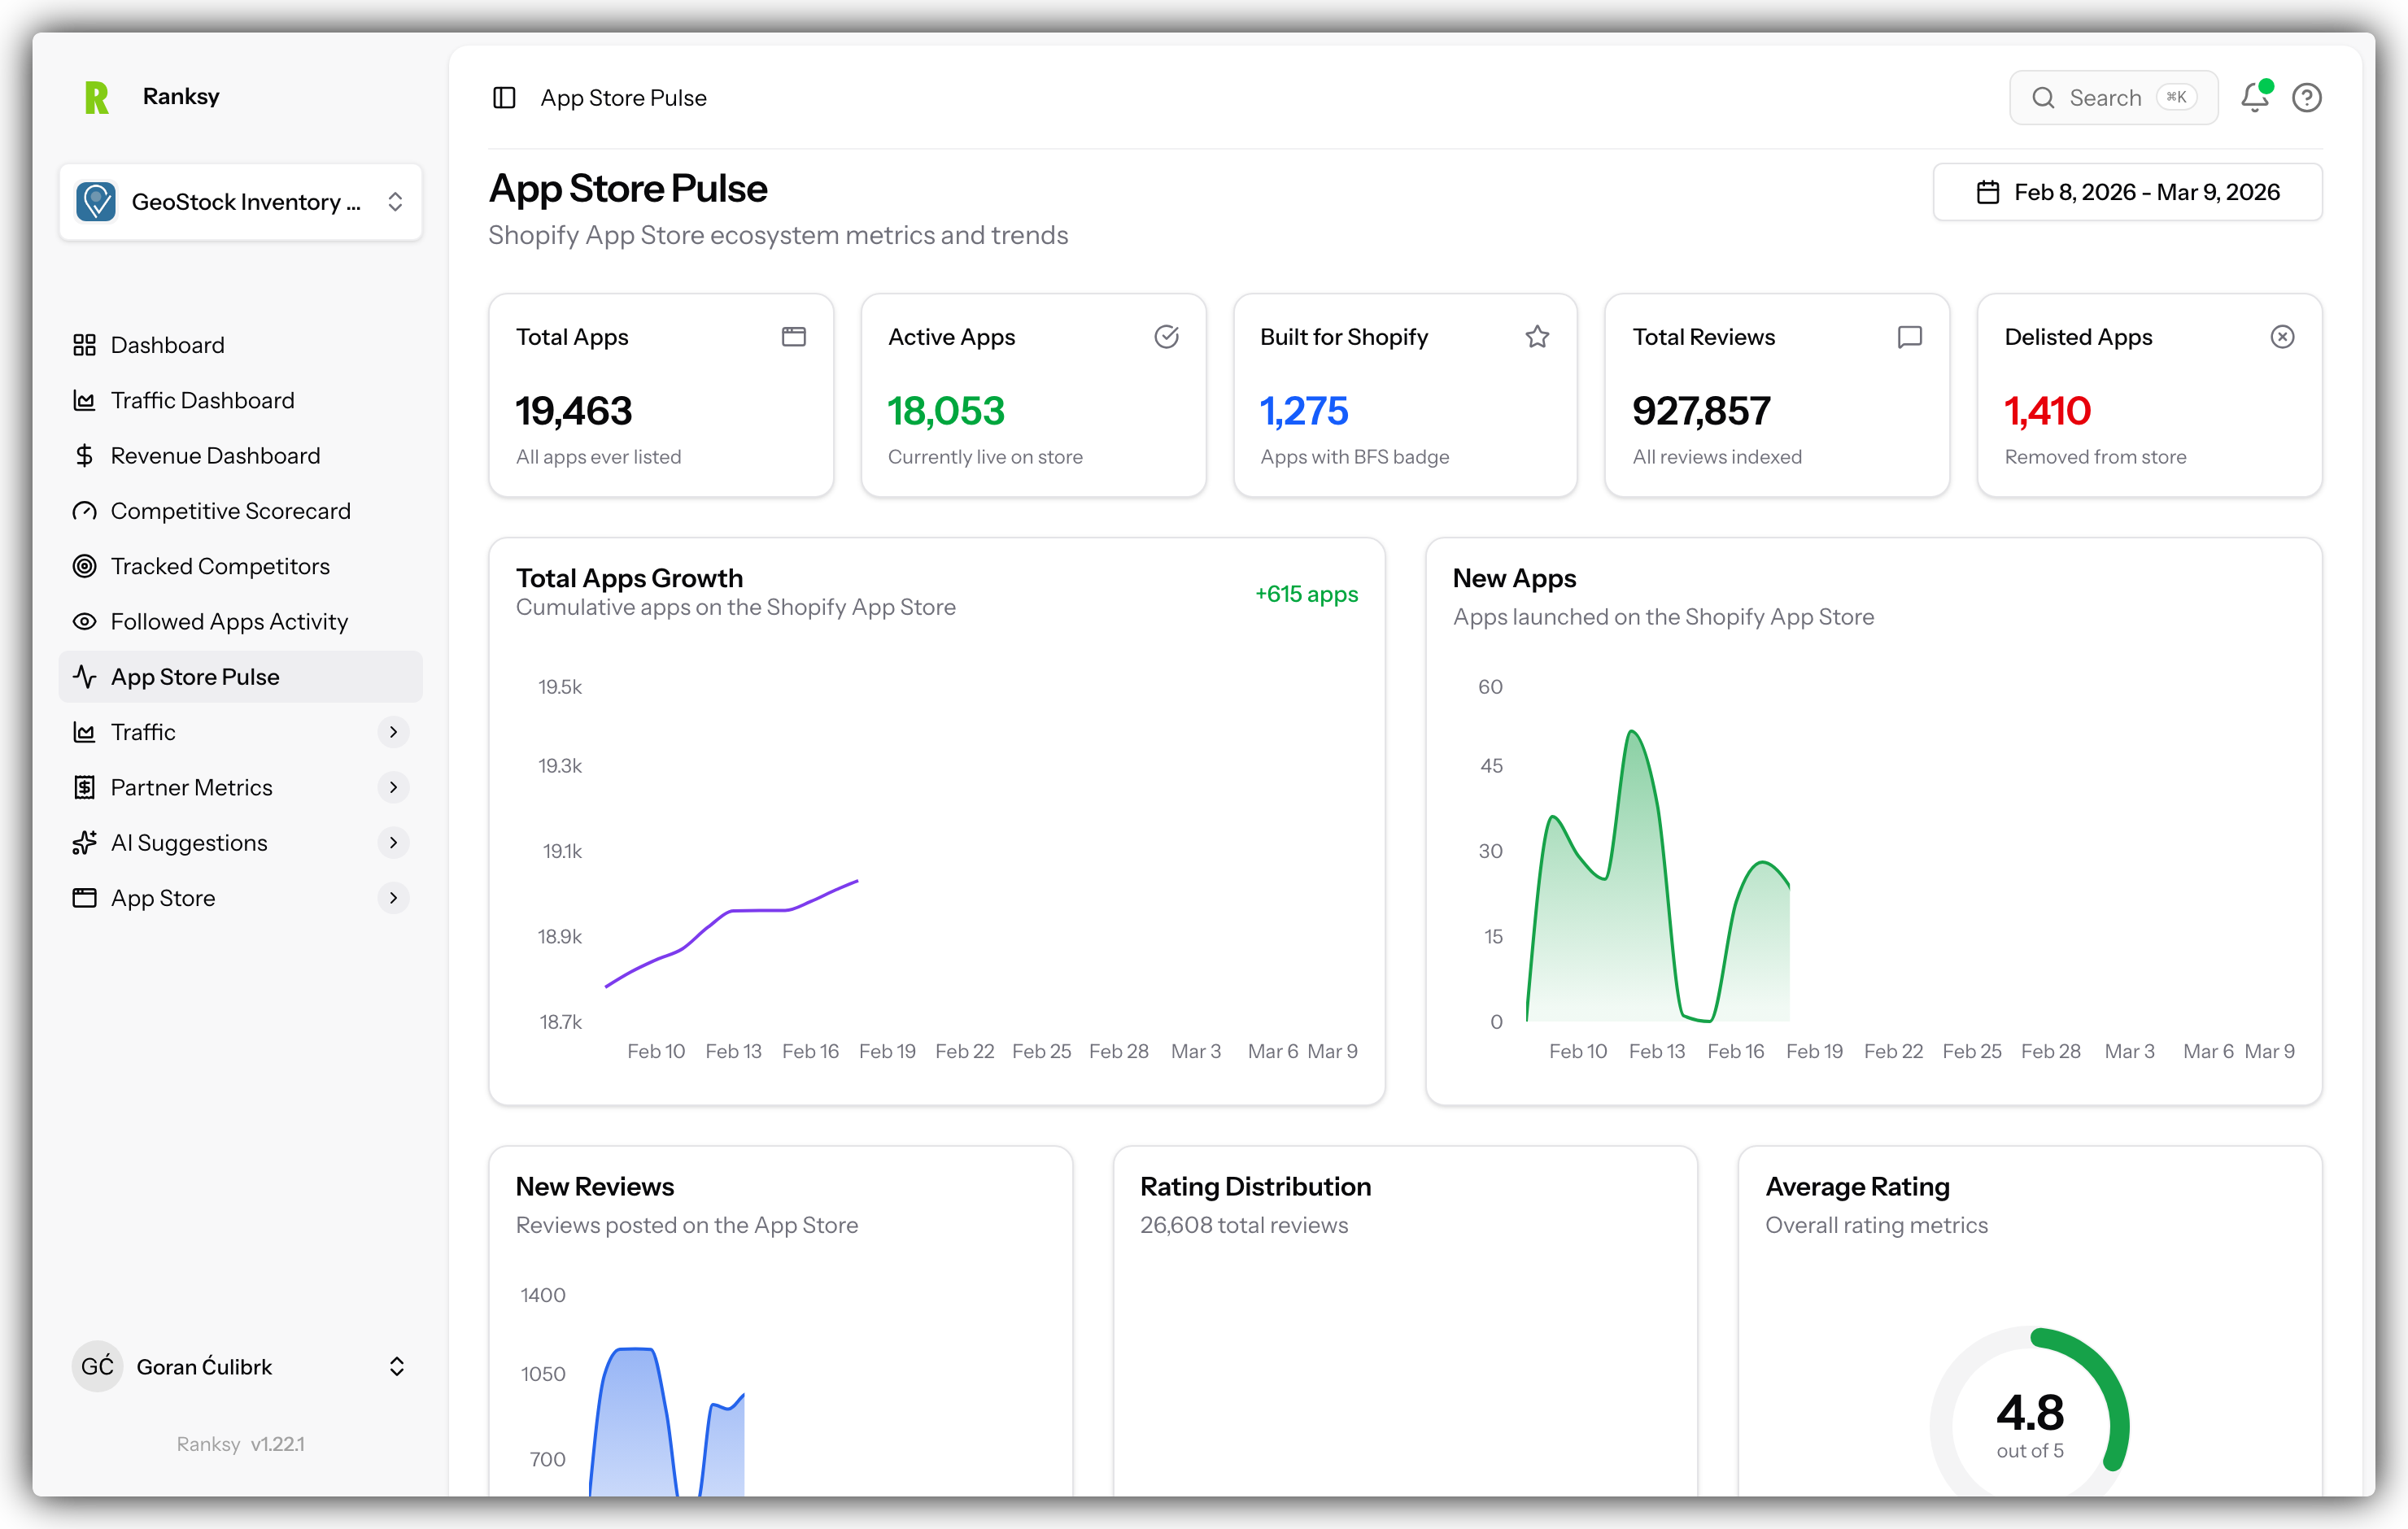Click the Dashboard grid icon
Image resolution: width=2408 pixels, height=1529 pixels.
coord(85,345)
